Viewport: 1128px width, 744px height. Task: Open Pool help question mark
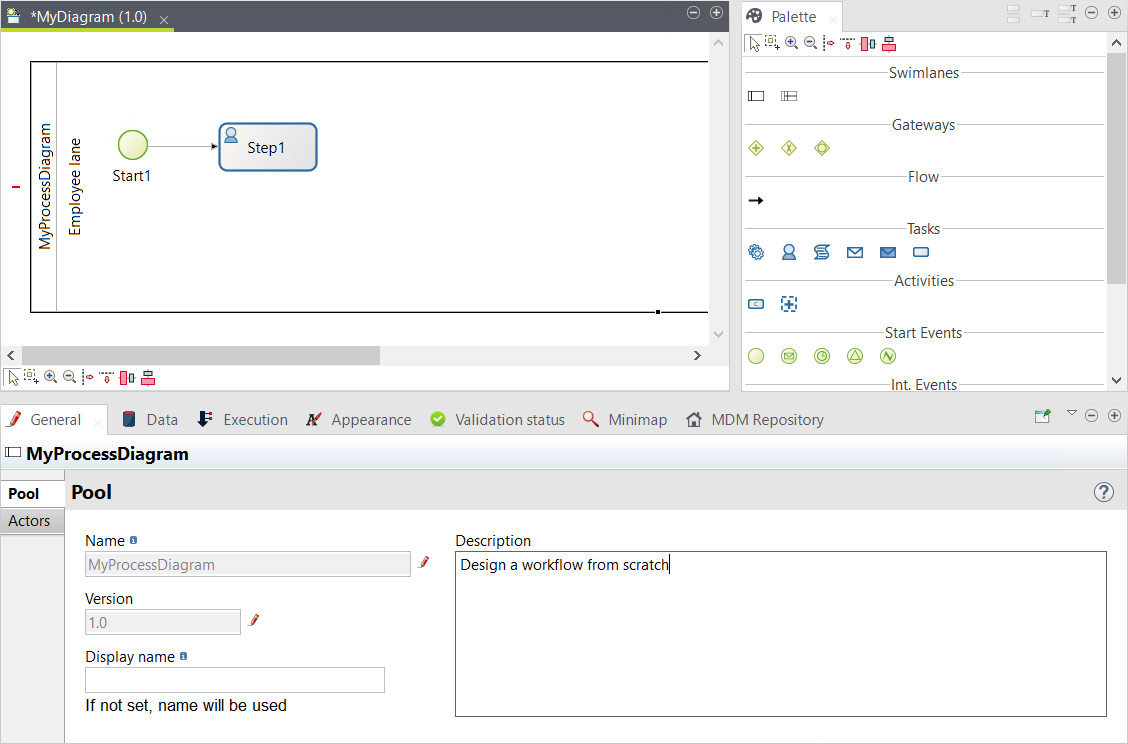point(1104,492)
